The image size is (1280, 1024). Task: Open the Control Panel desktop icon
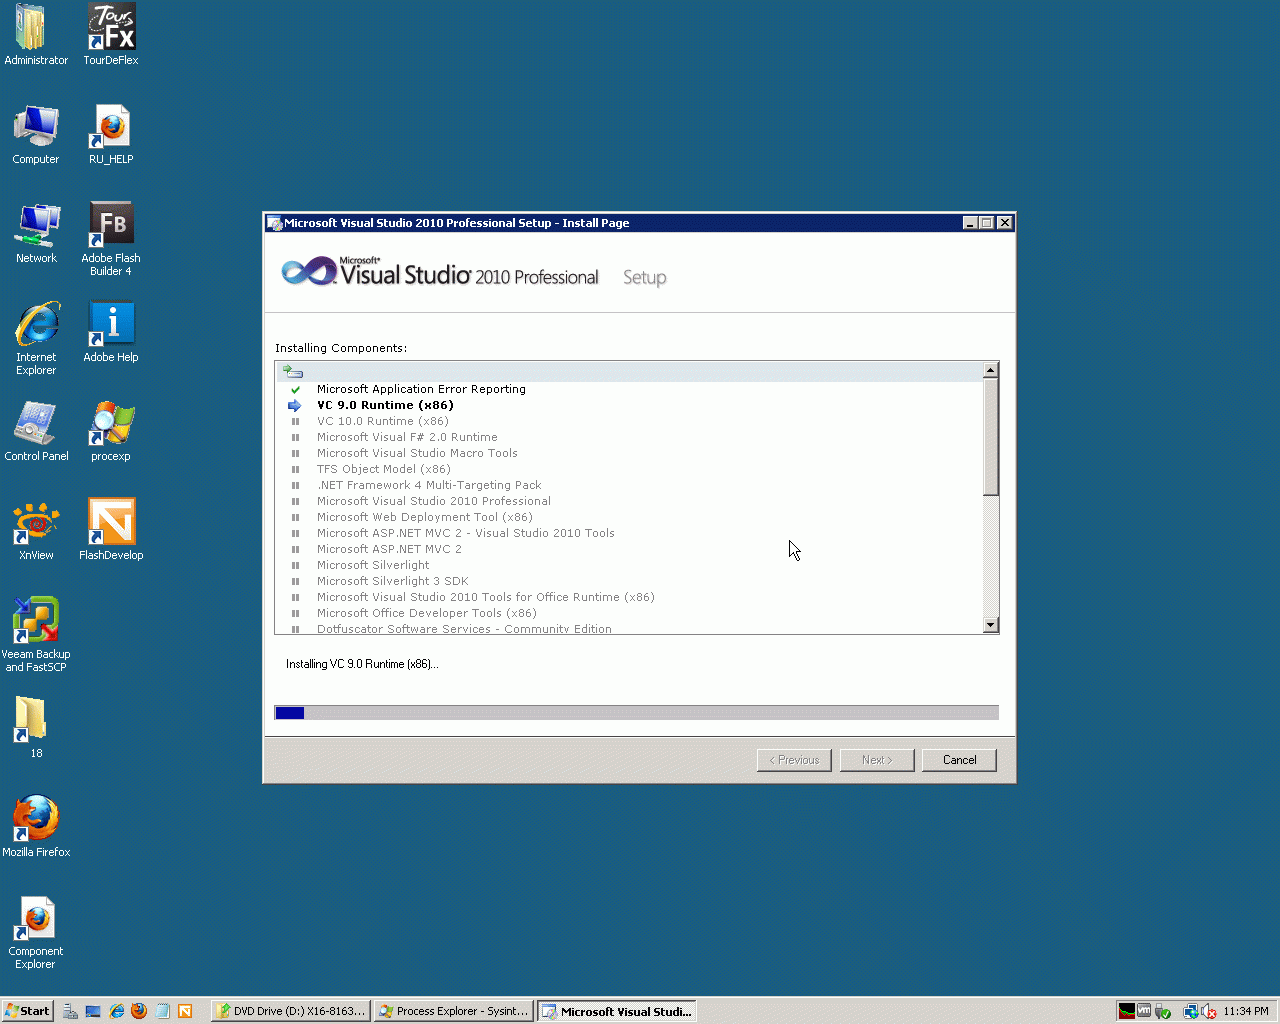click(x=36, y=431)
